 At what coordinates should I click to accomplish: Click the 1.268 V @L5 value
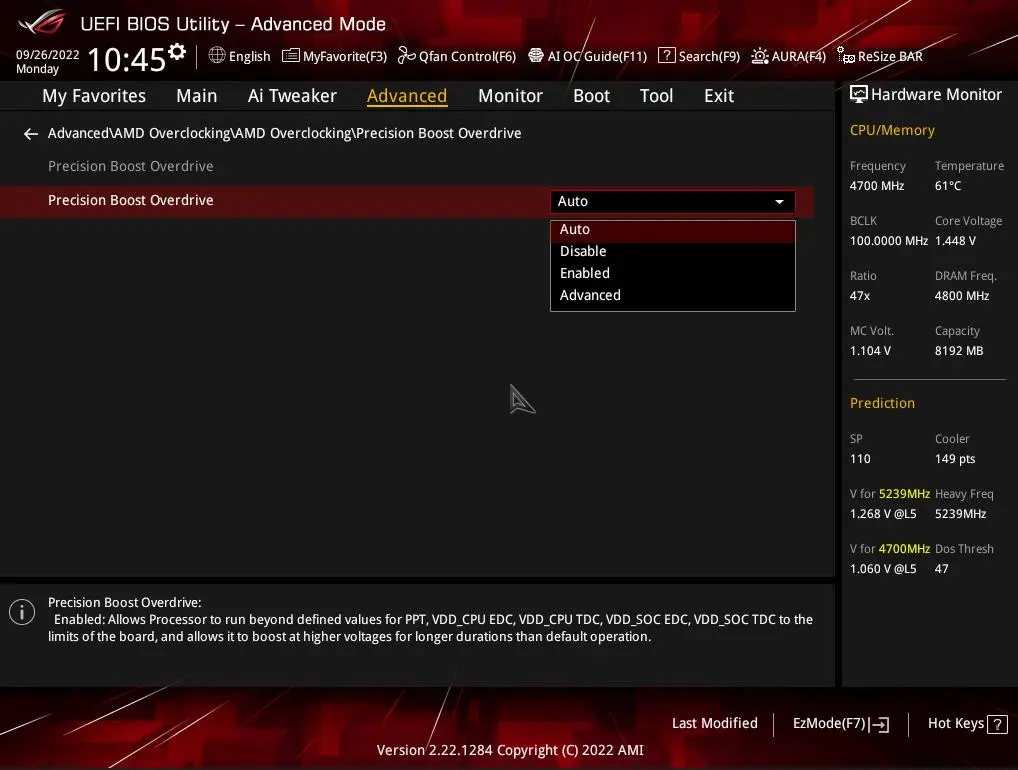coord(883,514)
